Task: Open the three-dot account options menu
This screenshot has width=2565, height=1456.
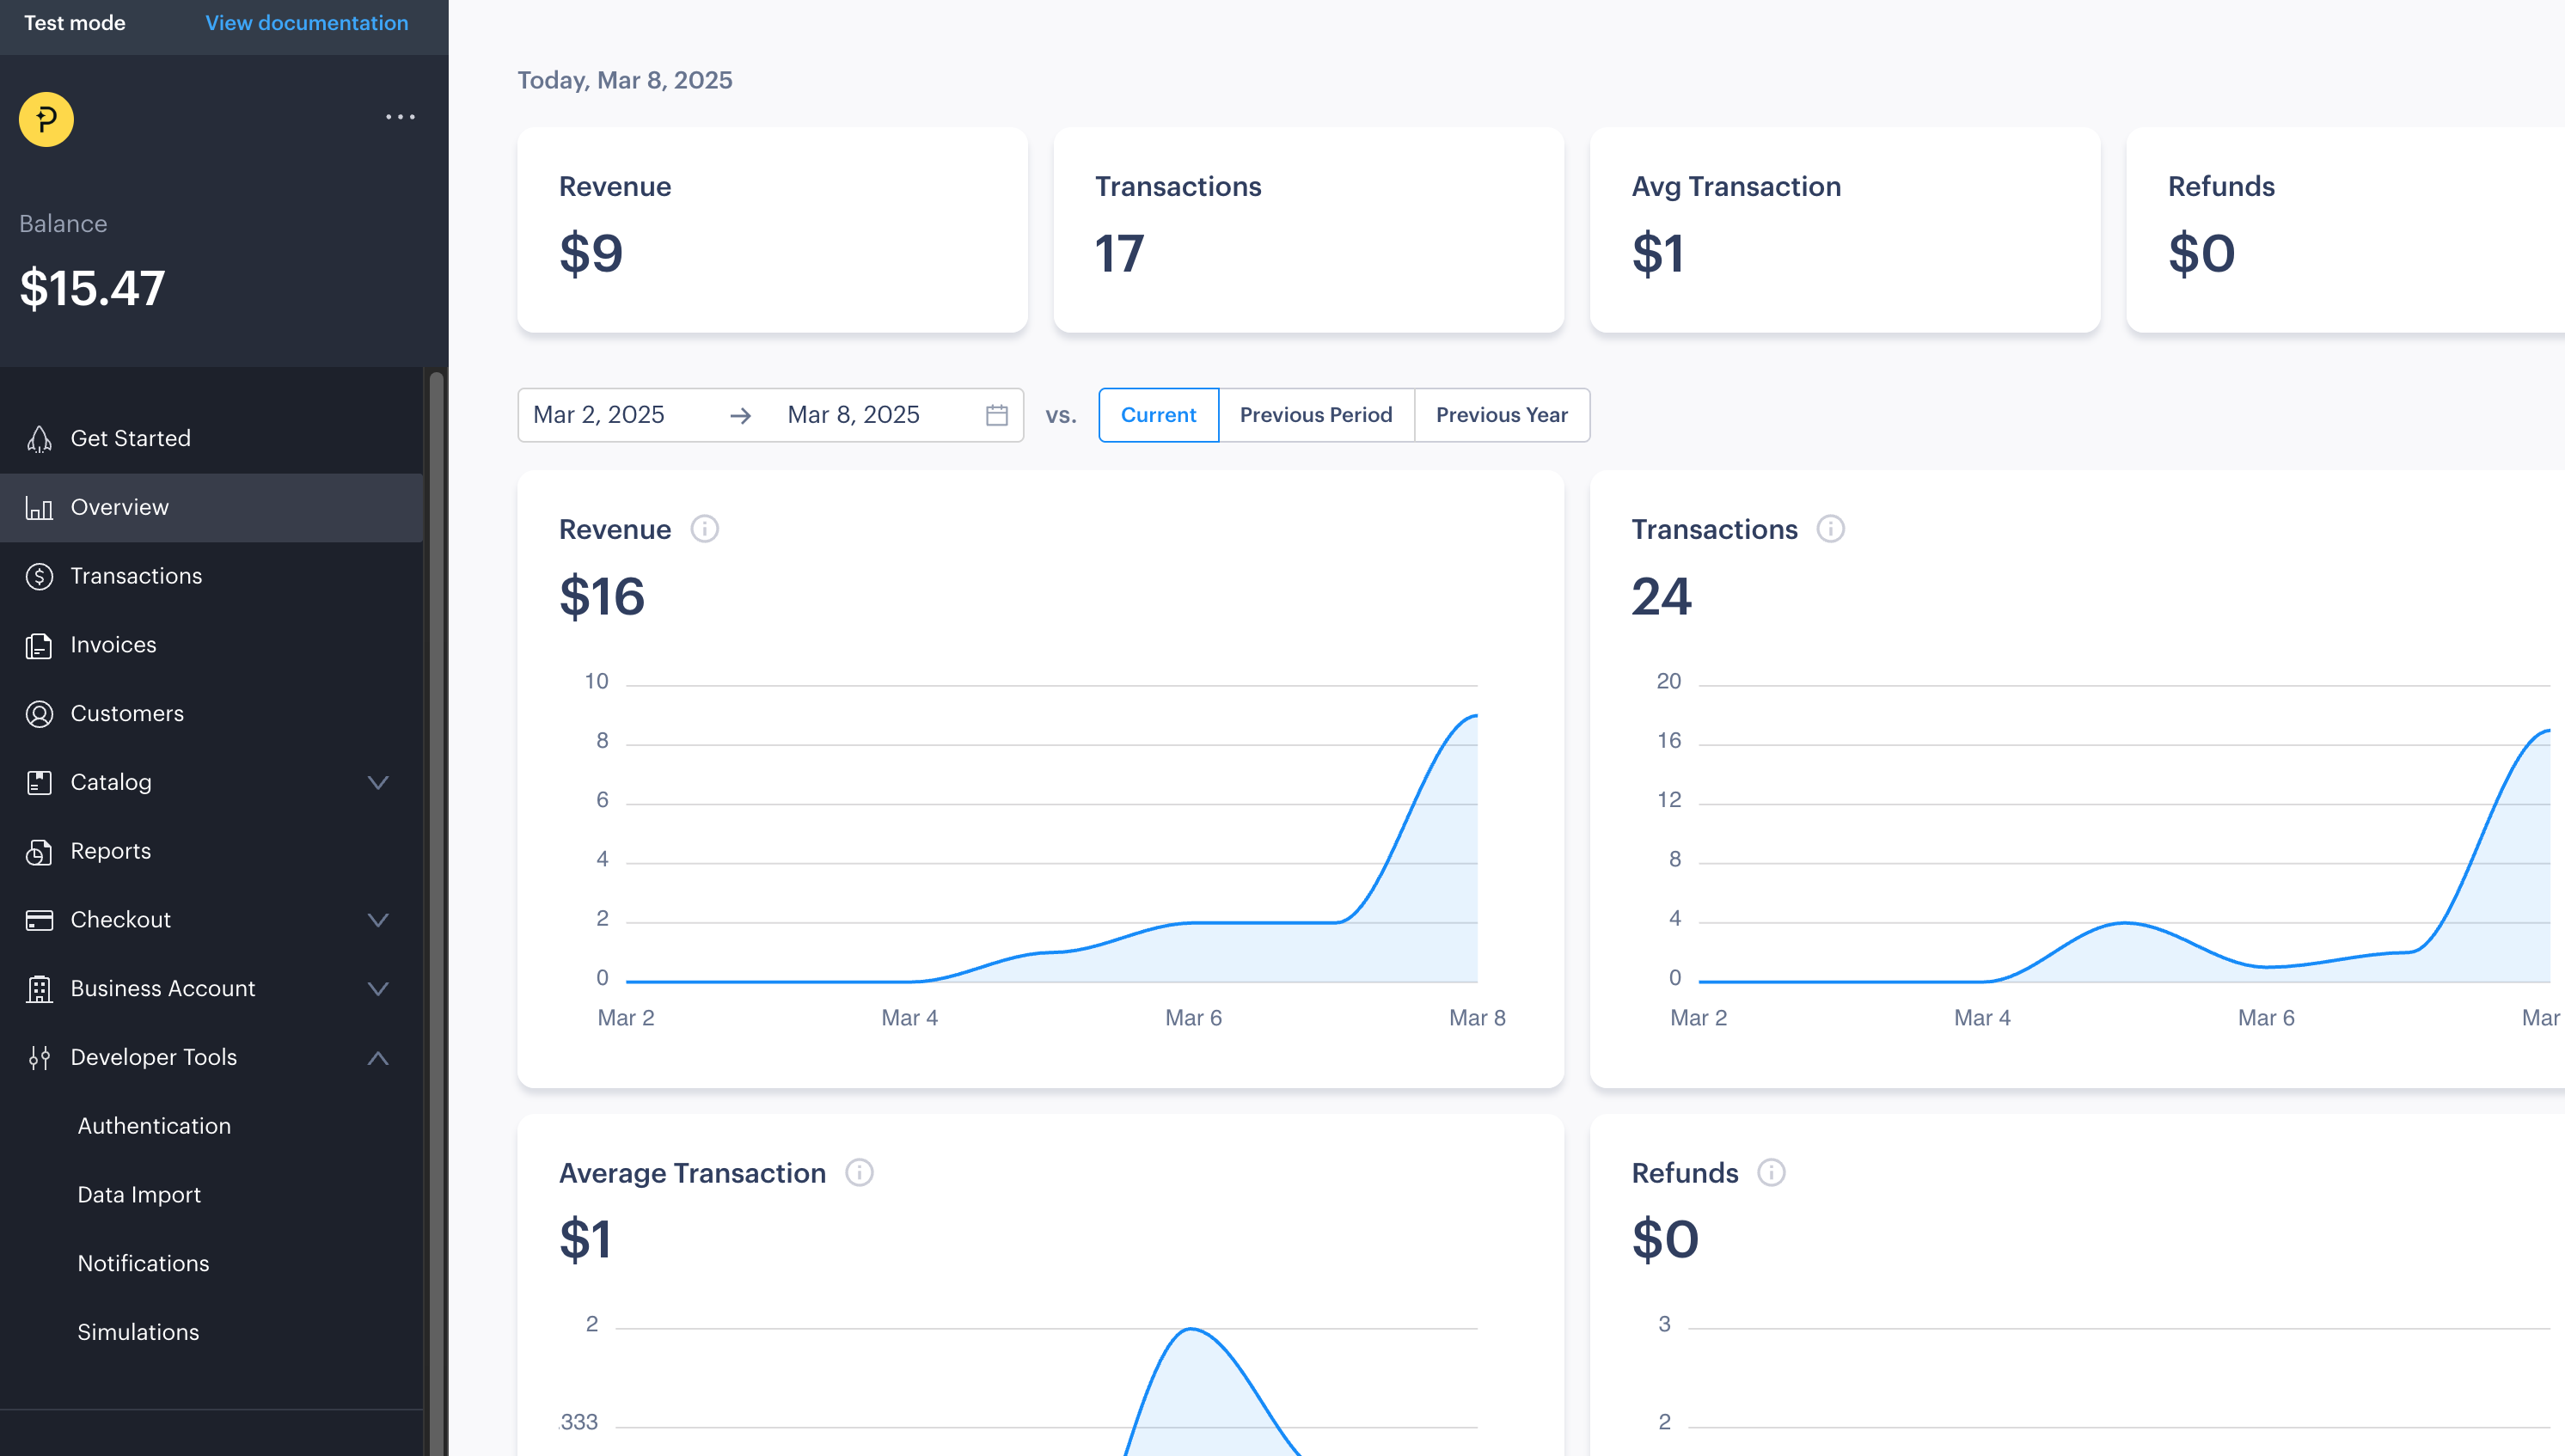Action: pyautogui.click(x=400, y=118)
